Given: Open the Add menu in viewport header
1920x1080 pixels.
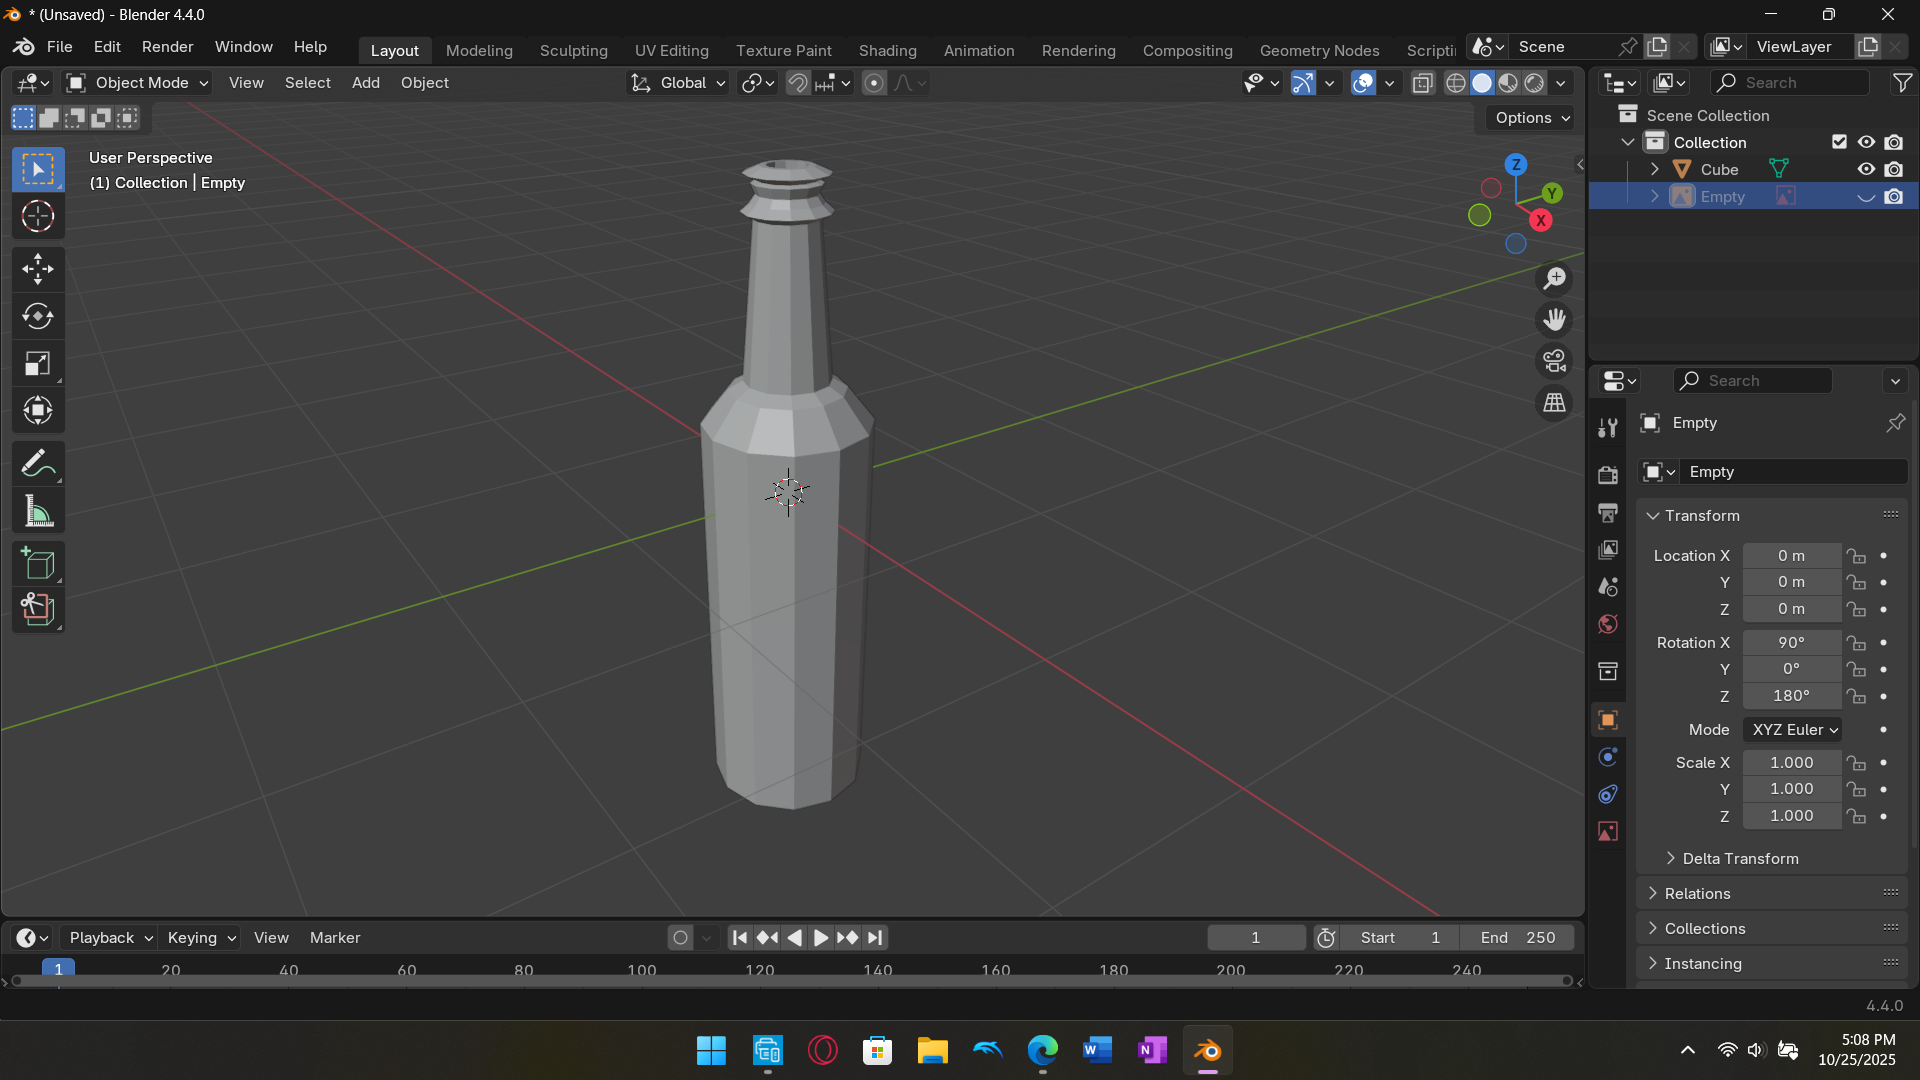Looking at the screenshot, I should coord(365,83).
